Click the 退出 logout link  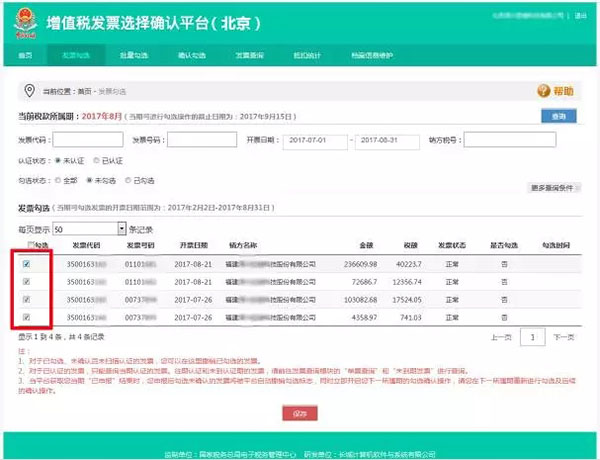click(580, 16)
